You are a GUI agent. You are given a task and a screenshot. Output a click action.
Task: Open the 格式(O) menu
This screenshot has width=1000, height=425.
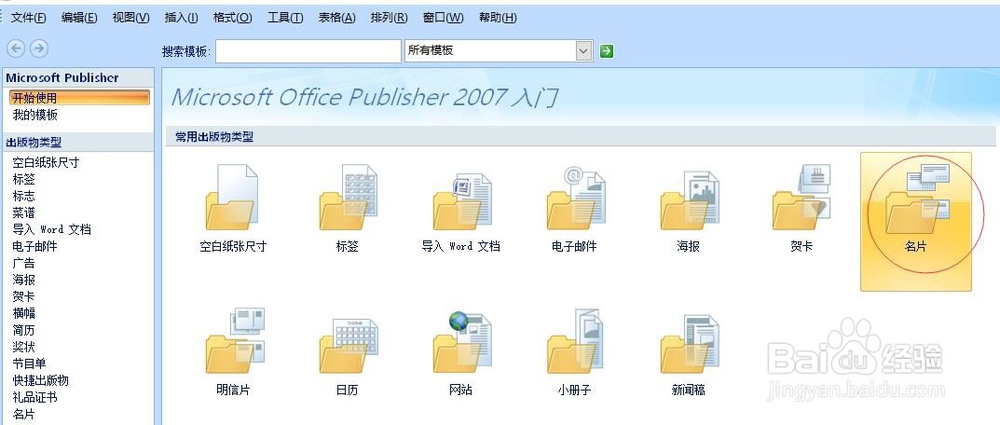[x=233, y=18]
